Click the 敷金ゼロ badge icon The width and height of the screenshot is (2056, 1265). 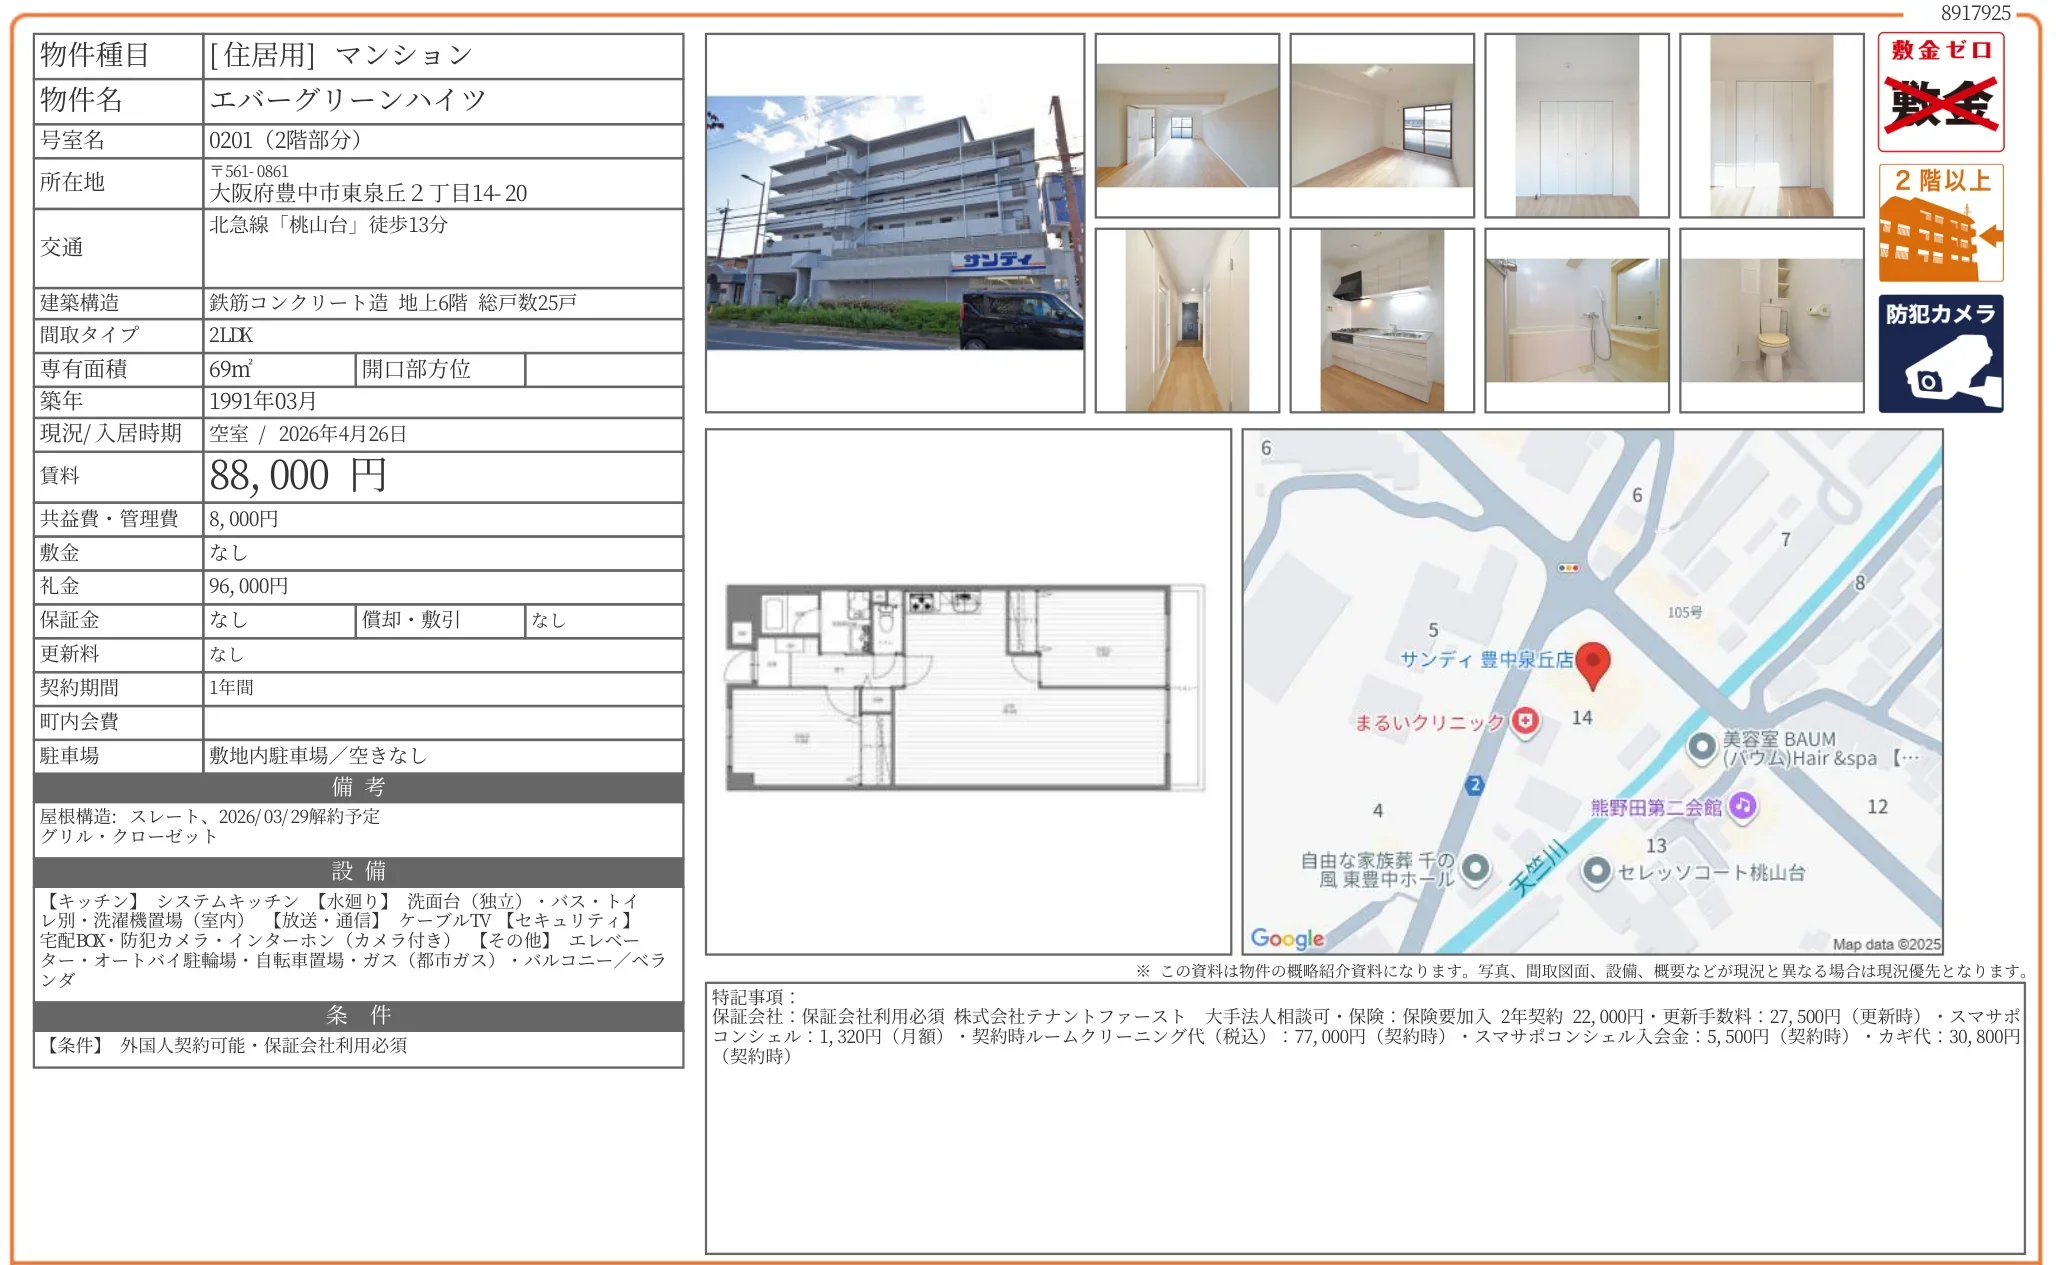1939,92
